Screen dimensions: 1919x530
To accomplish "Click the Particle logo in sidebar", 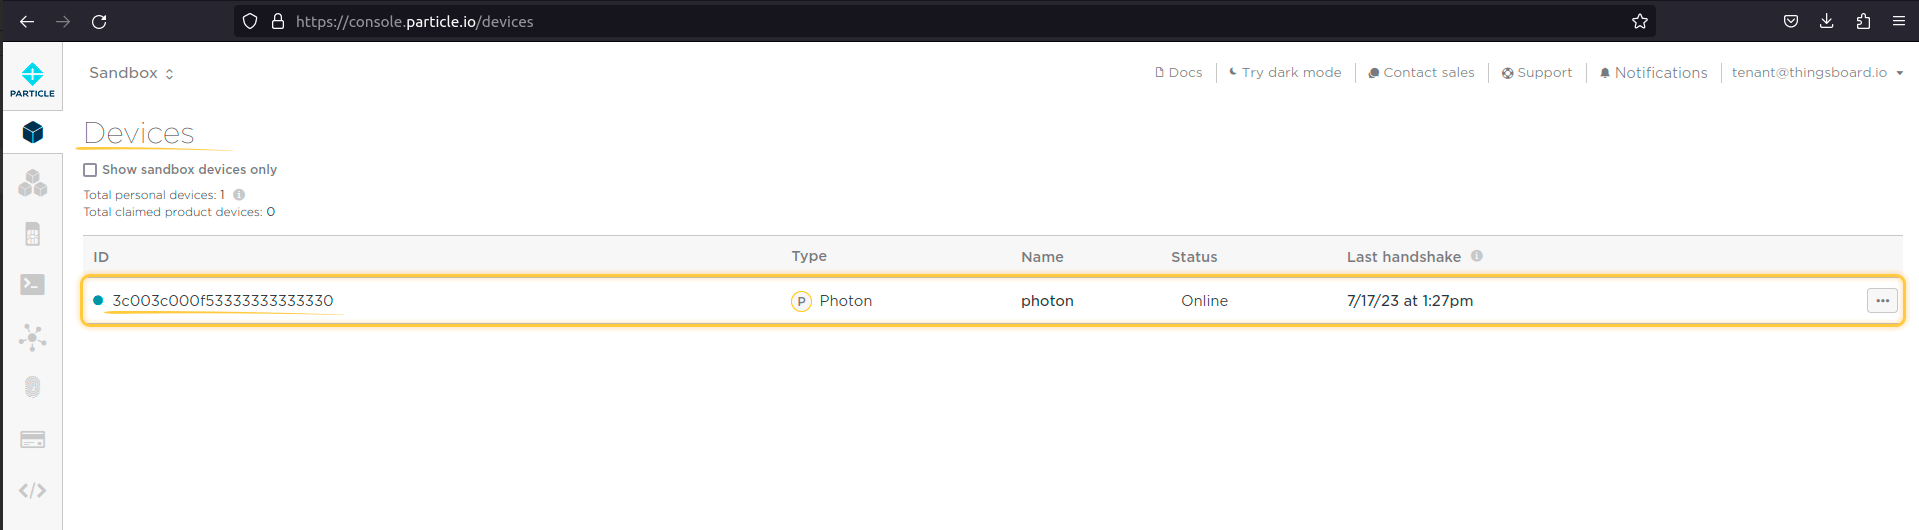I will [32, 79].
